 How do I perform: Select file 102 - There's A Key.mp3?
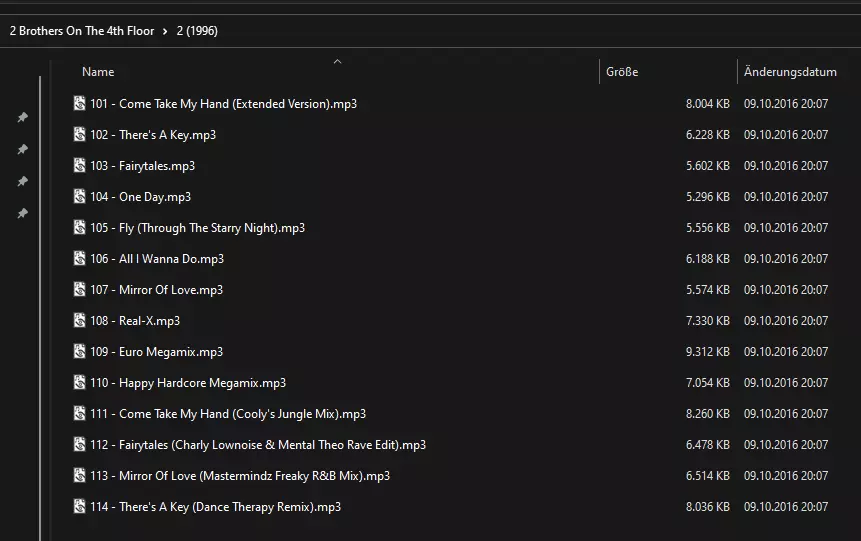(153, 135)
